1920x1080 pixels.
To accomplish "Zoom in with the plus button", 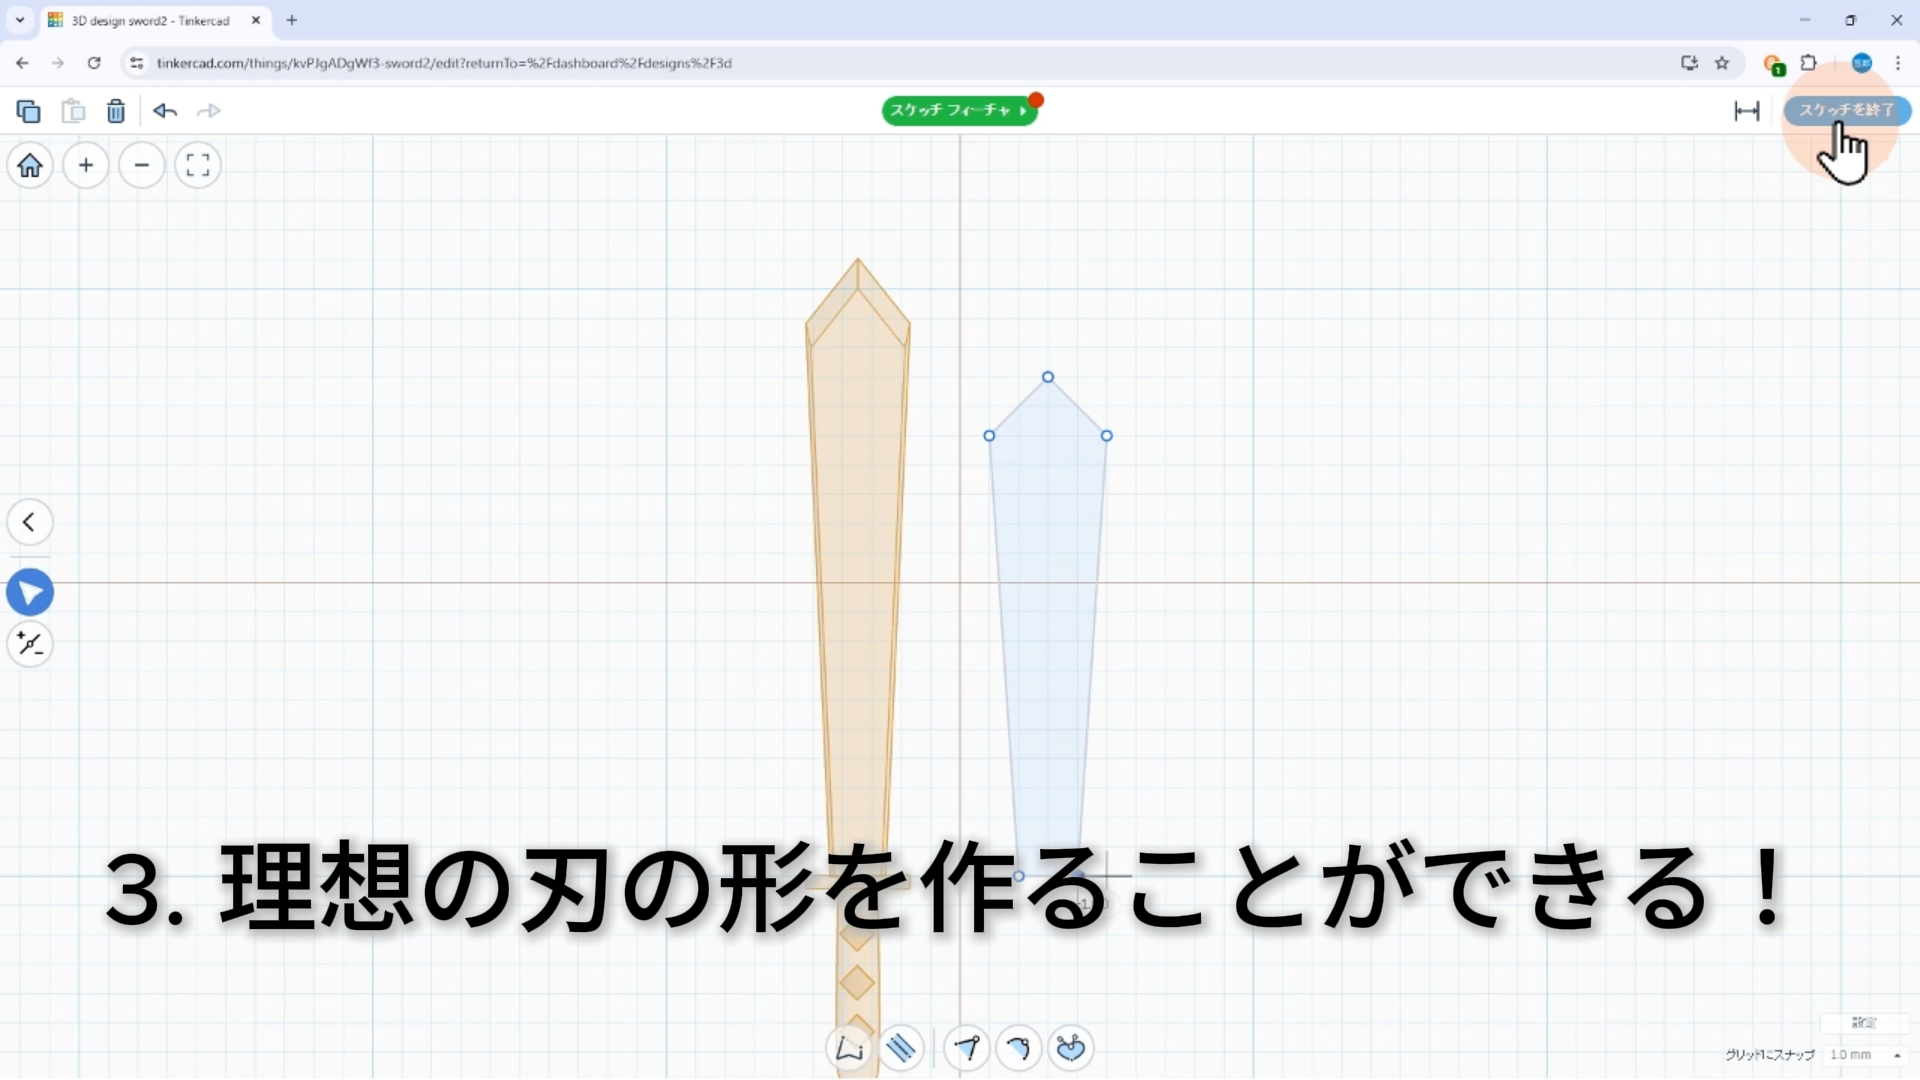I will coord(86,165).
